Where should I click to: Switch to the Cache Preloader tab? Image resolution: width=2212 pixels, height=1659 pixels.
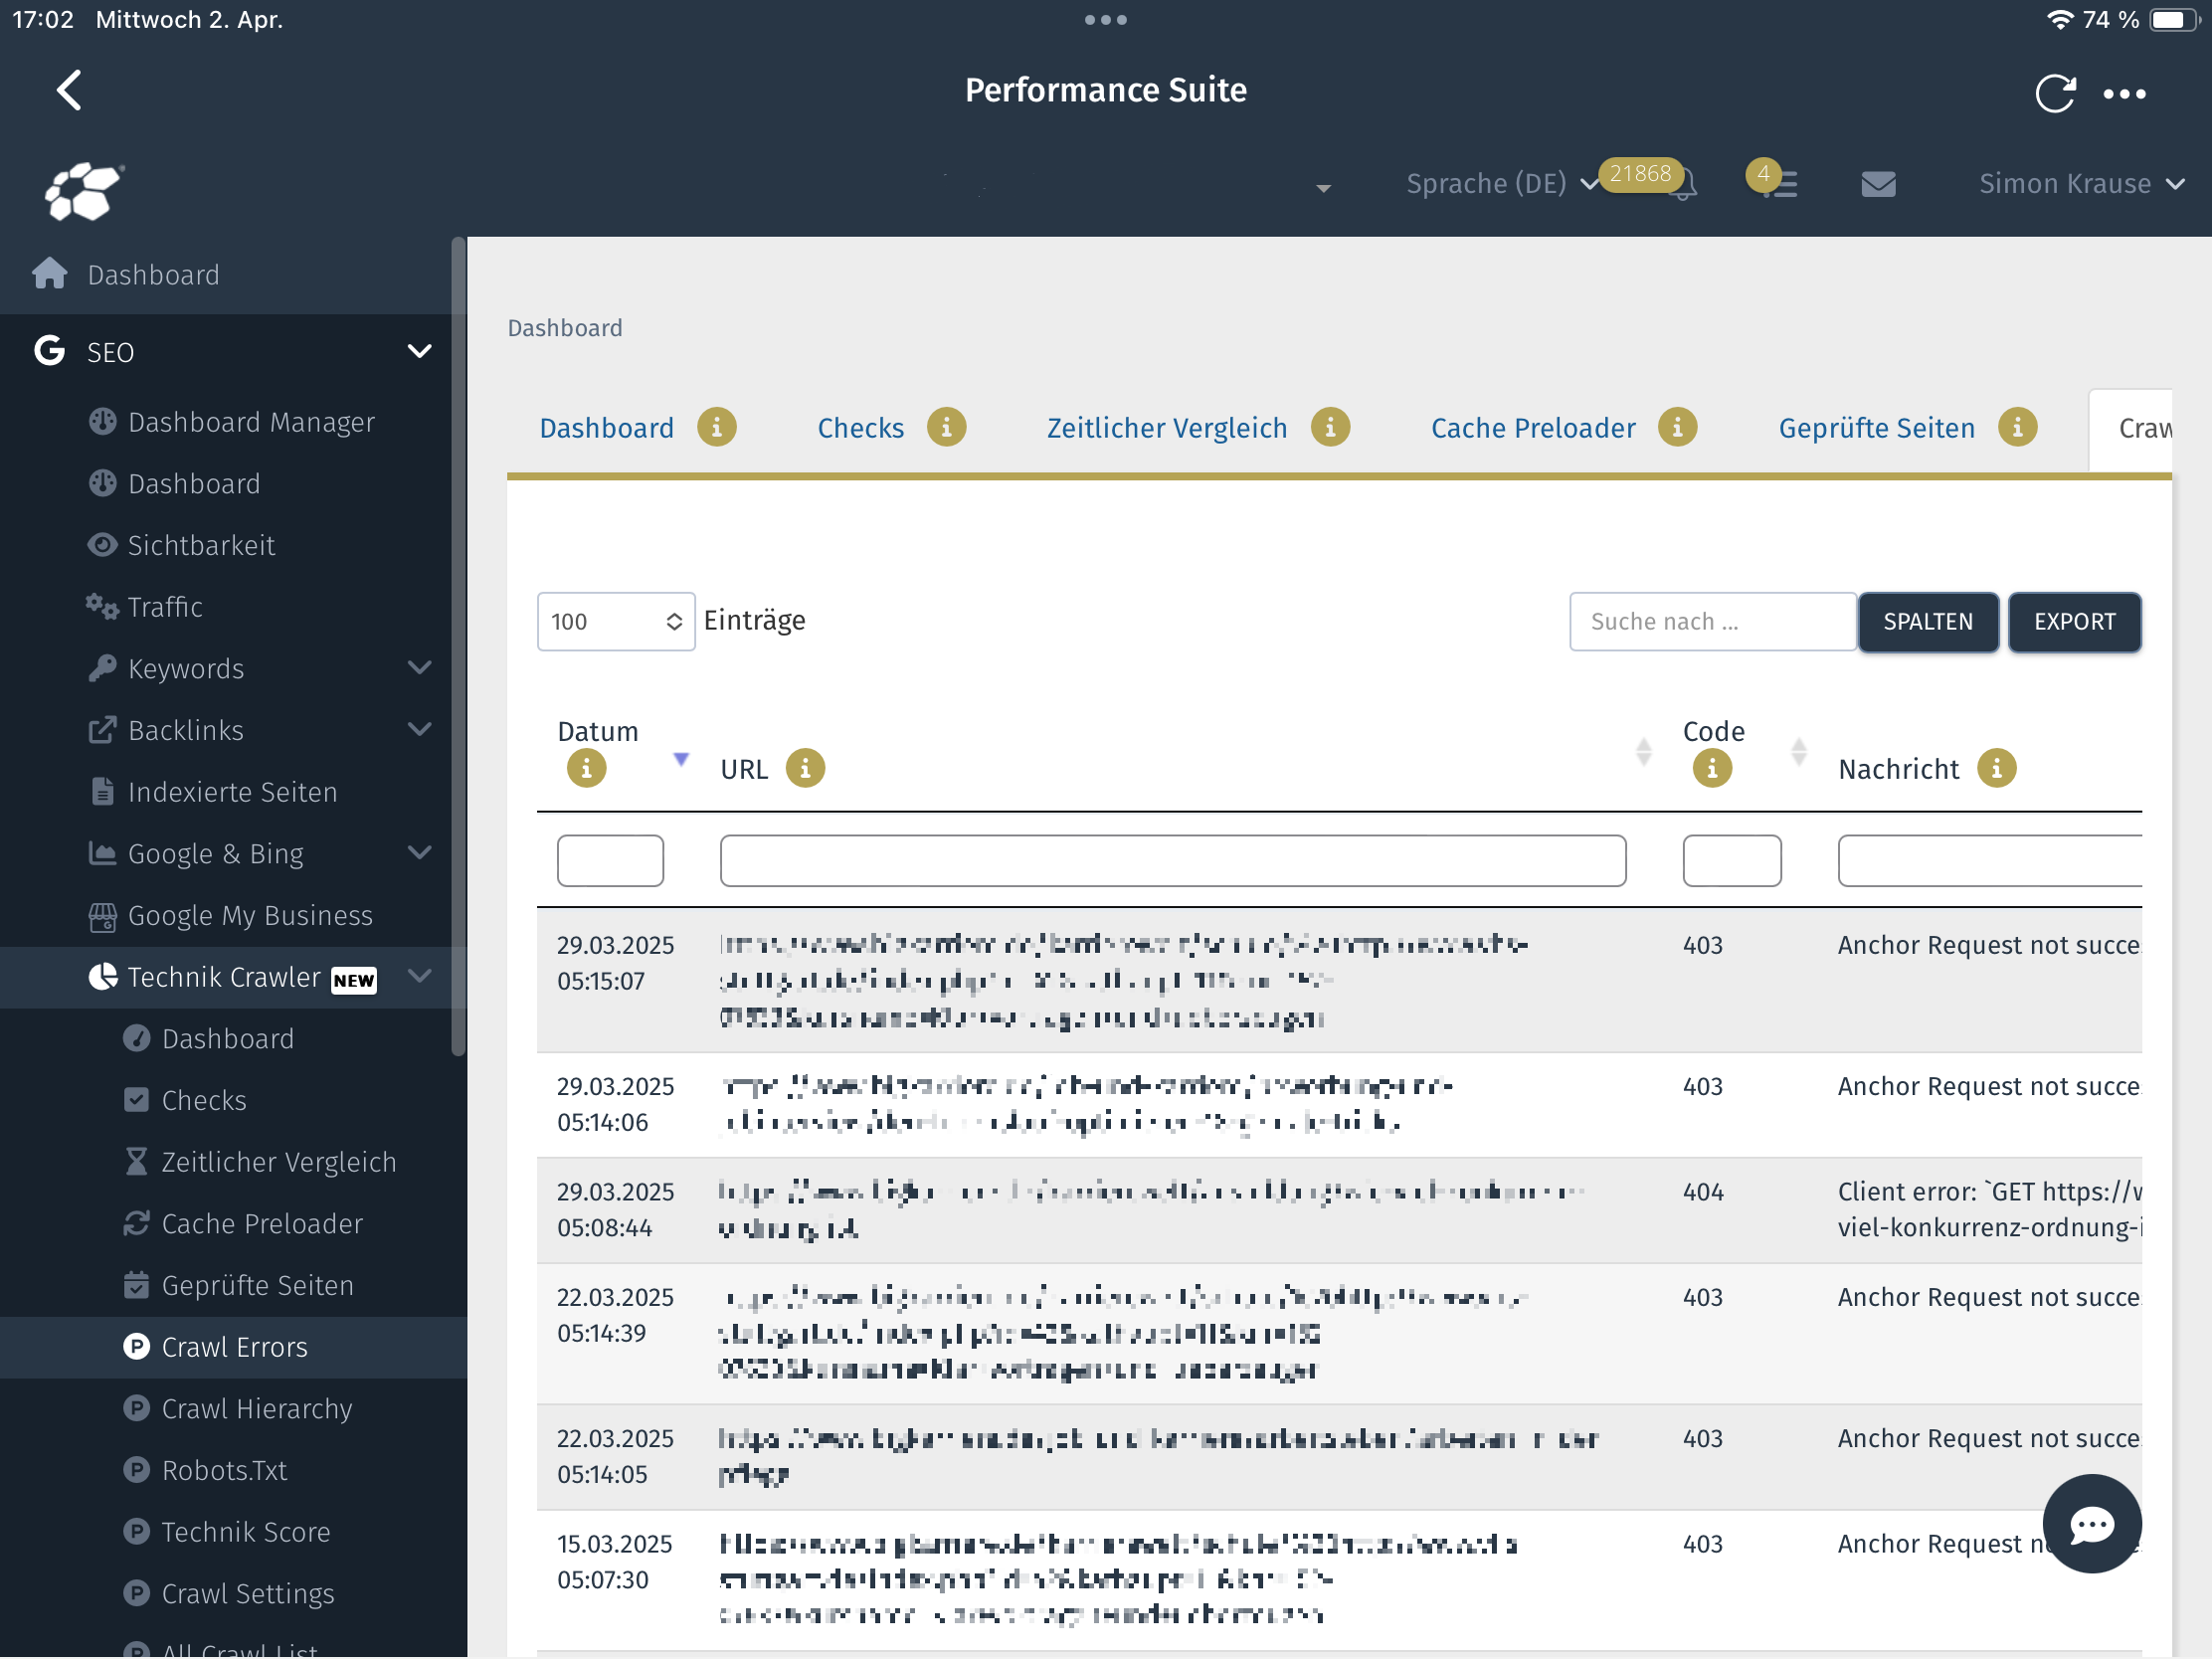1532,428
